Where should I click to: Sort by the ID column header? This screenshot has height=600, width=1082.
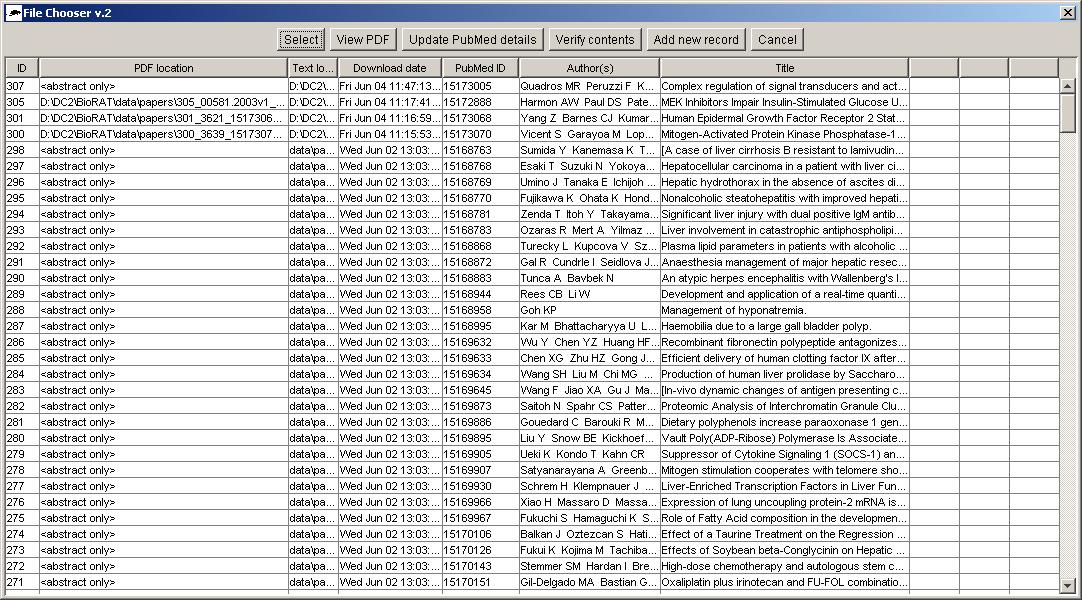21,68
